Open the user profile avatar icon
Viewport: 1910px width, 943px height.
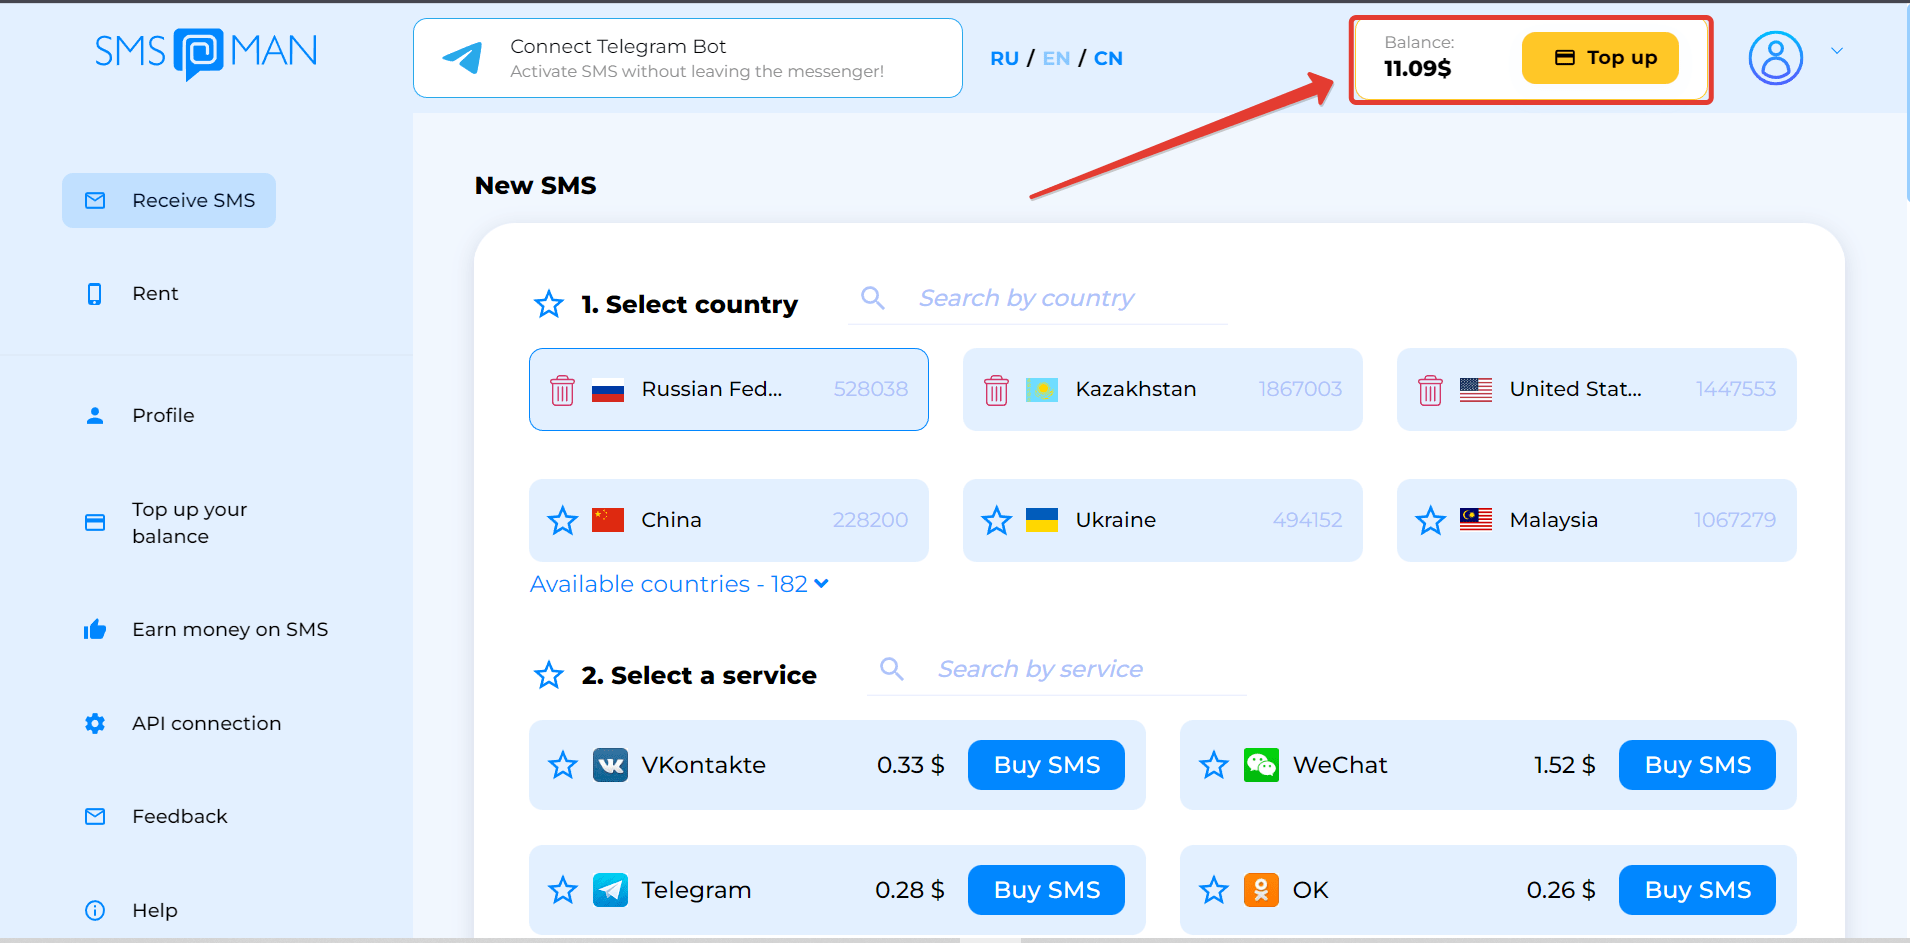coord(1775,58)
